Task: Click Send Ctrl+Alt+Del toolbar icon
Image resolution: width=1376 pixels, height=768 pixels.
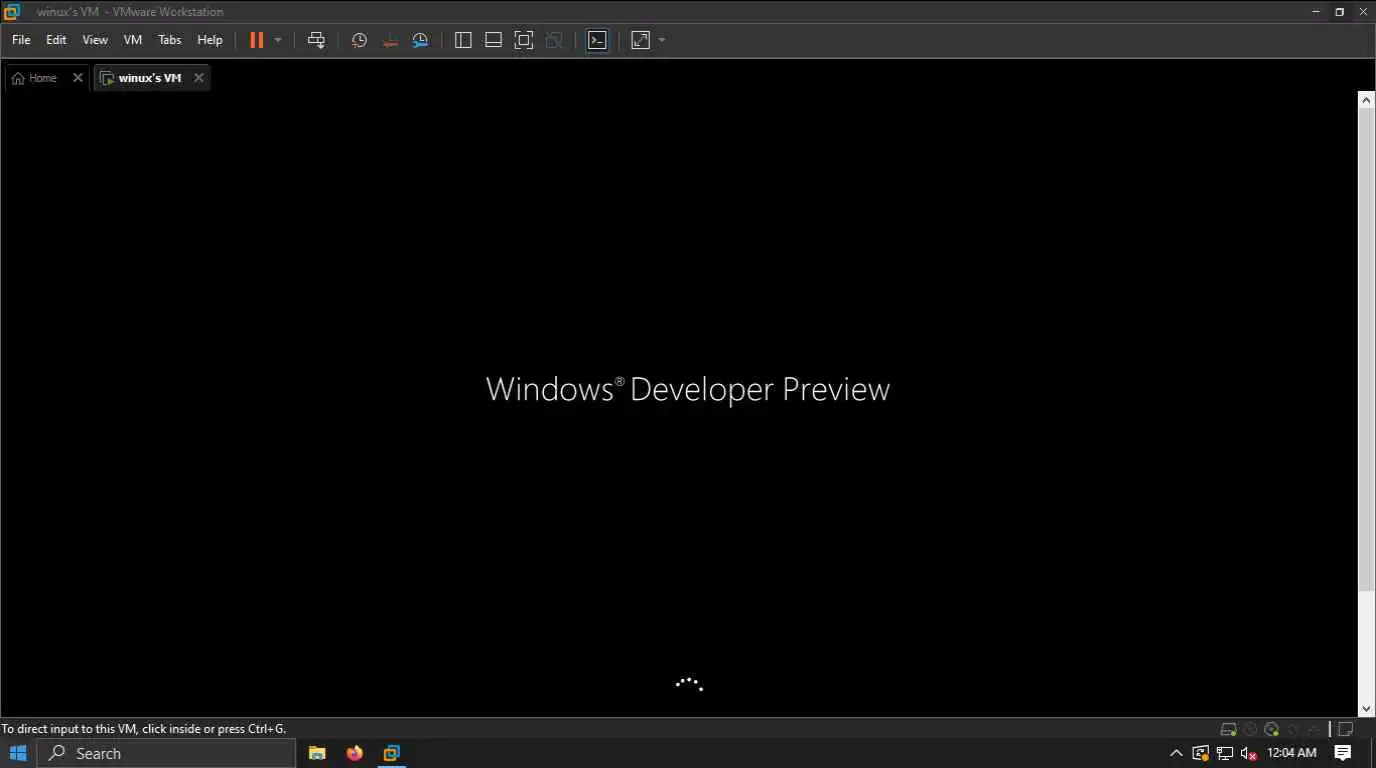Action: tap(316, 40)
